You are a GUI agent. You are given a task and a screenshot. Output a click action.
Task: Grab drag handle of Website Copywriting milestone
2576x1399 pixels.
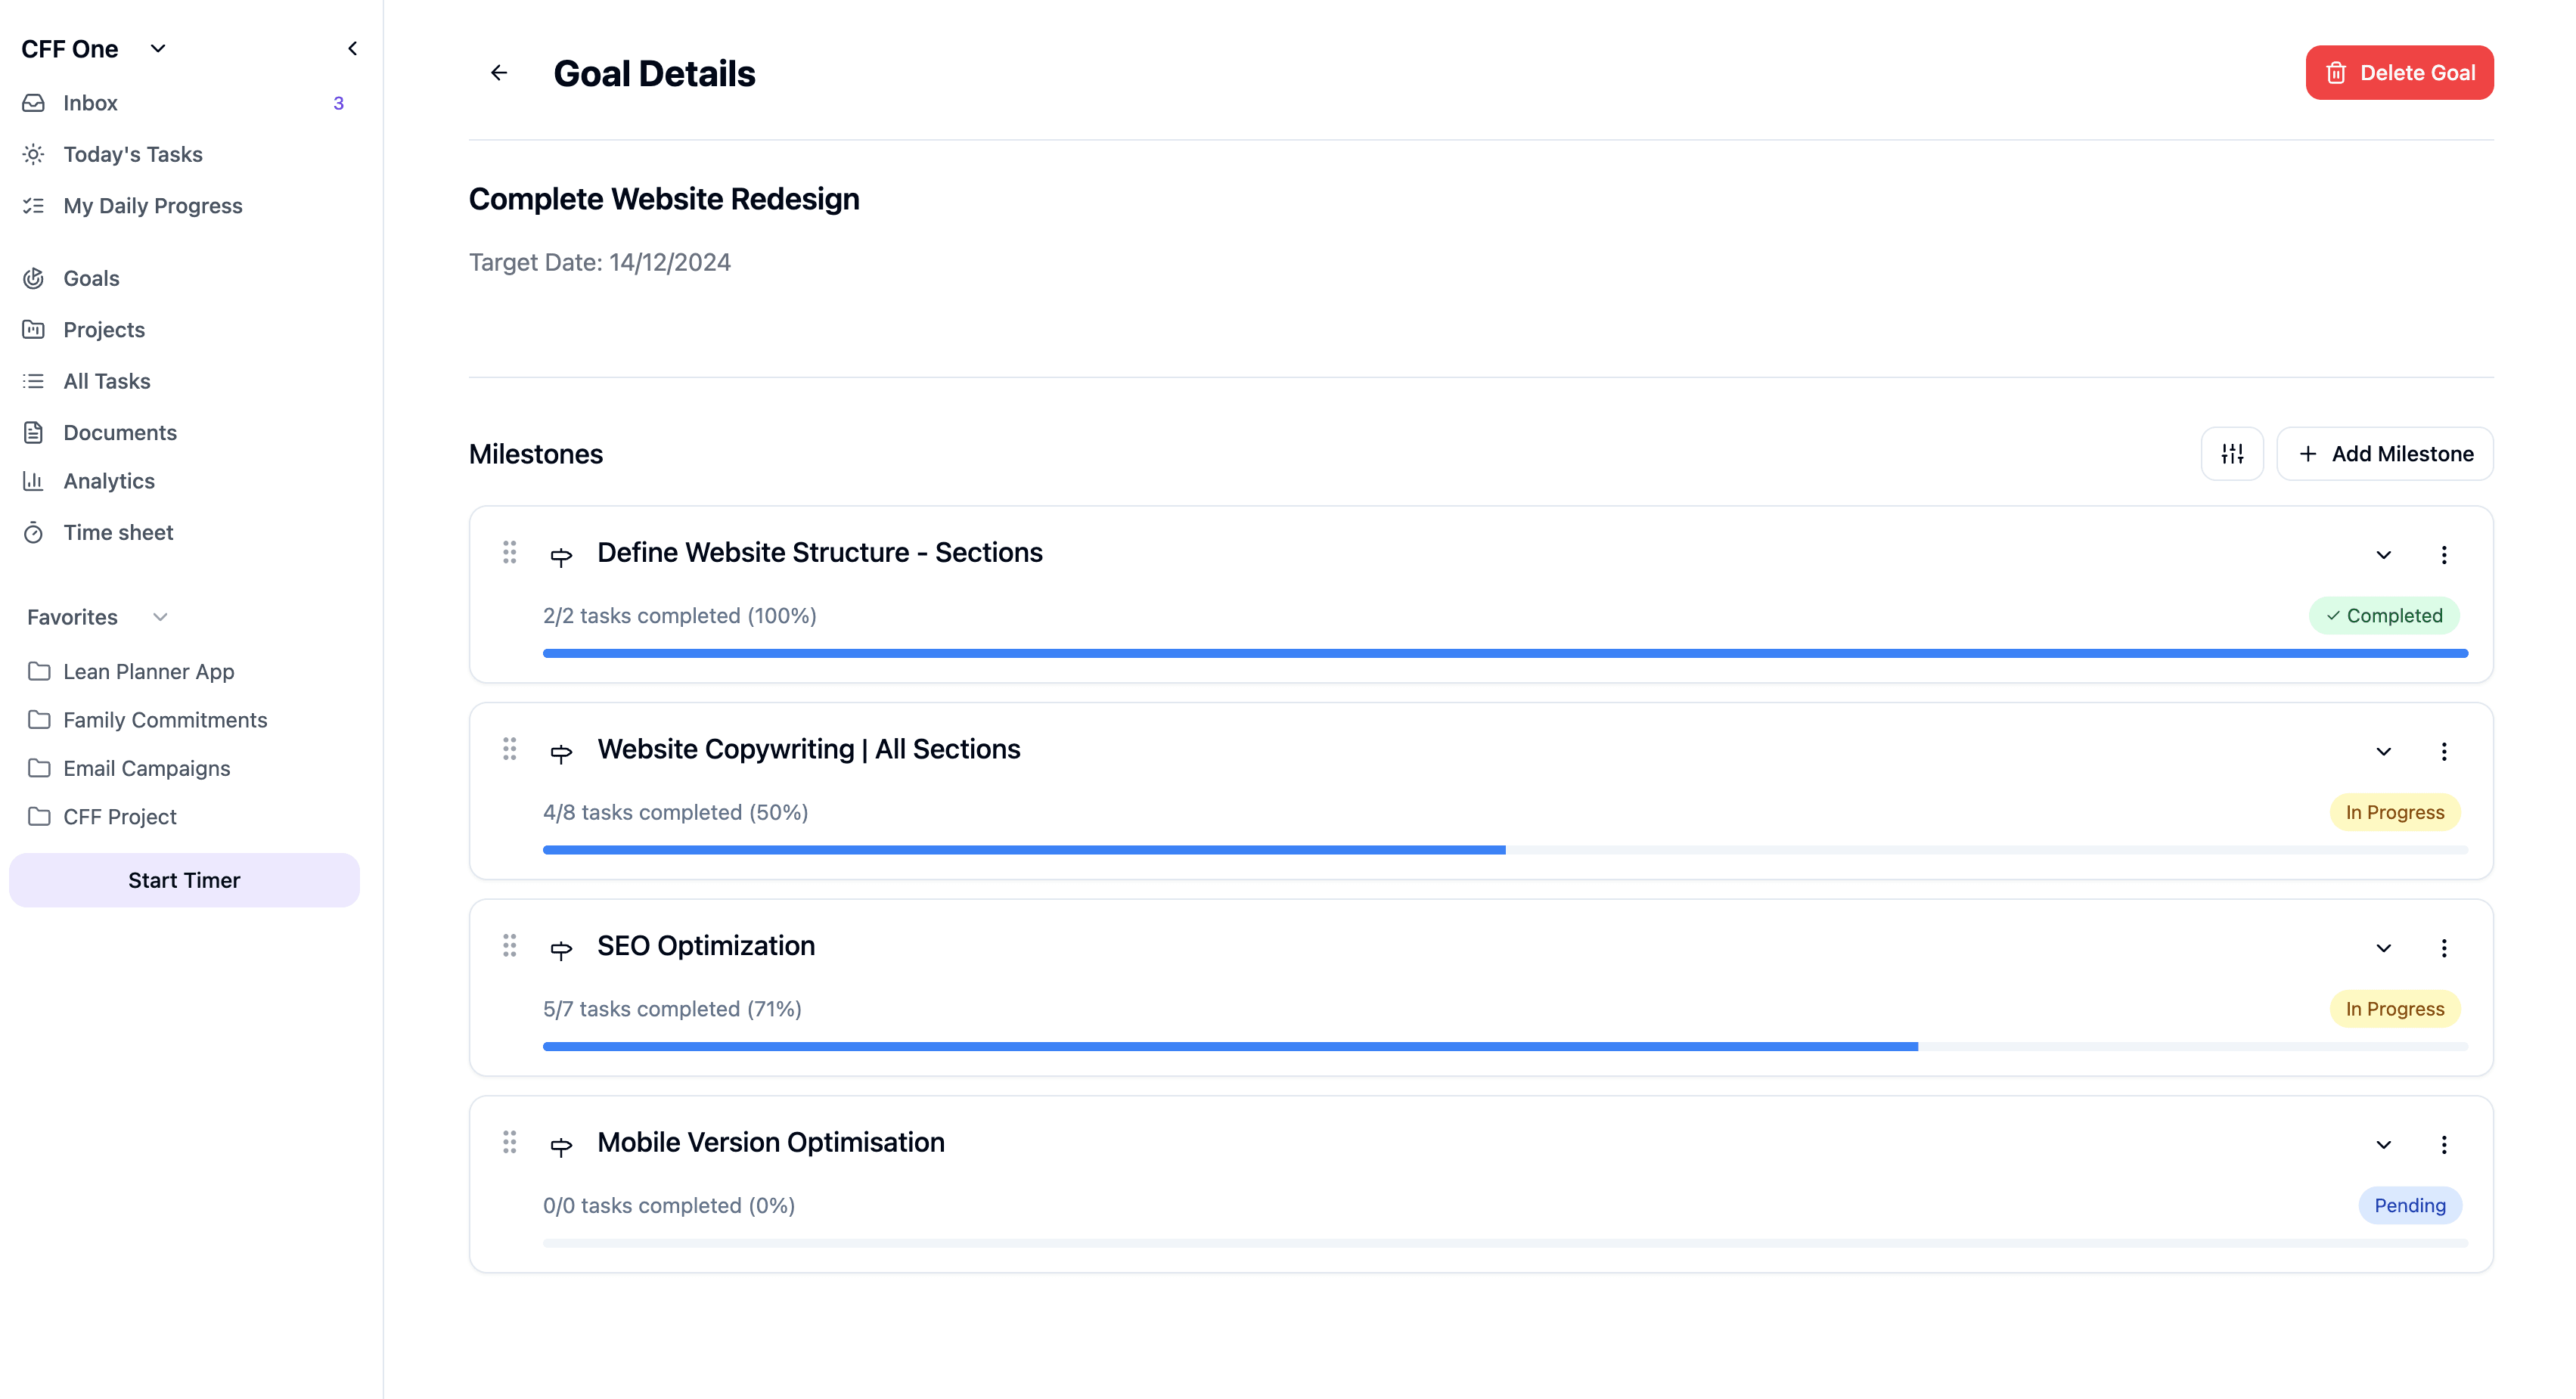509,749
